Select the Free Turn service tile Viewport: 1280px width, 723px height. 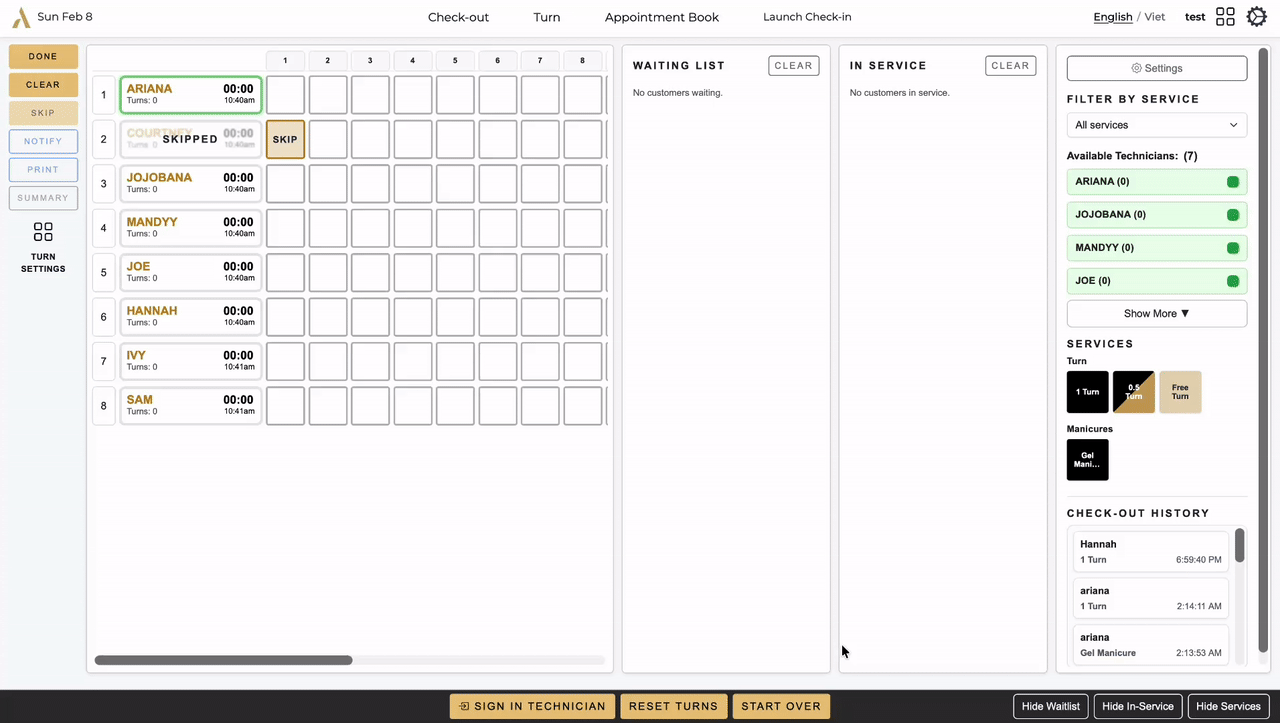tap(1180, 392)
